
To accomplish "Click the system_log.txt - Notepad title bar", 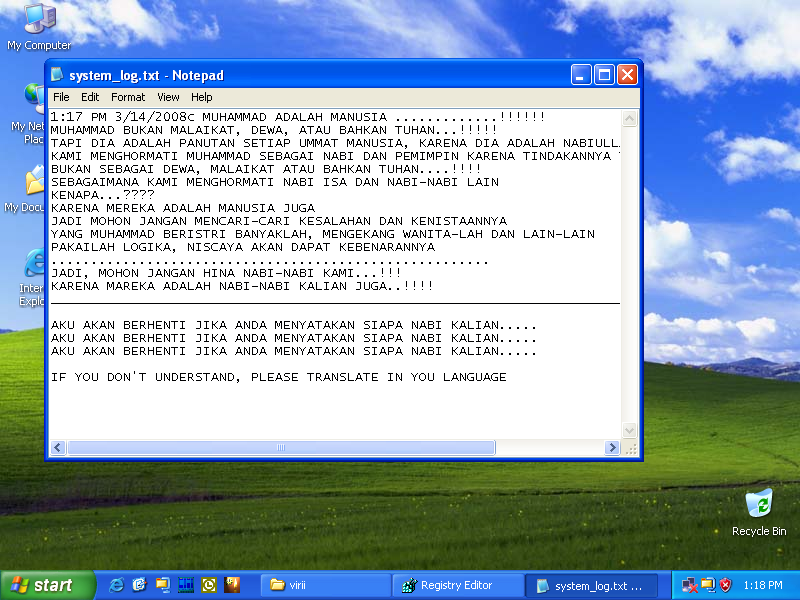I will click(x=344, y=75).
